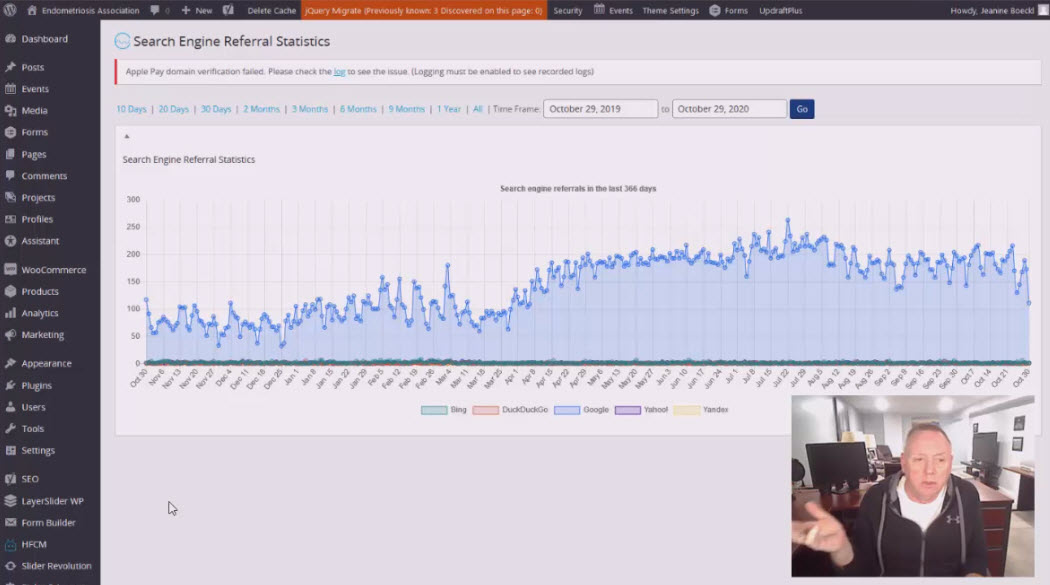Open Theme Settings in admin bar
This screenshot has height=585, width=1050.
pos(670,10)
